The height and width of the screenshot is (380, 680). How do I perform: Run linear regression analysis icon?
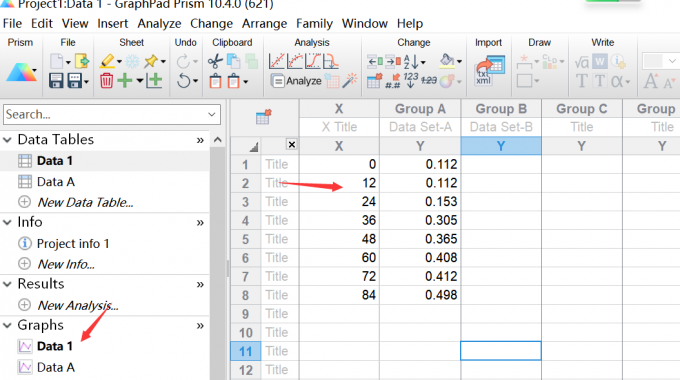[277, 61]
